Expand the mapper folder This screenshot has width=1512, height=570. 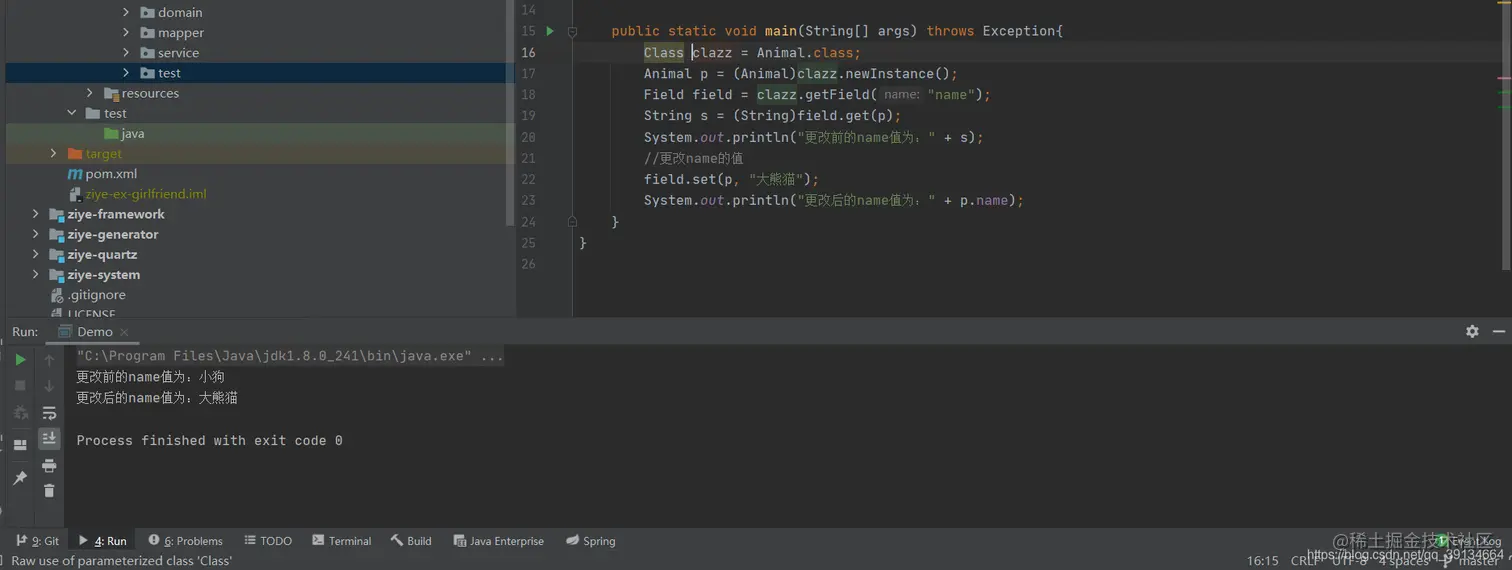point(126,32)
